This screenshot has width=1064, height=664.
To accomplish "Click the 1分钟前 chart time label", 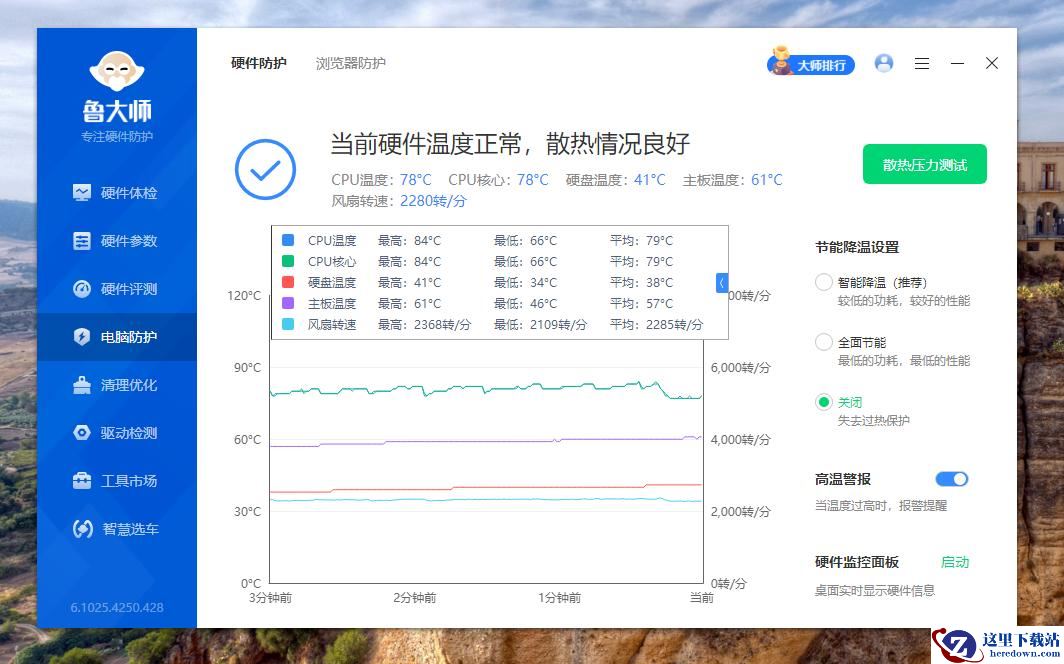I will pyautogui.click(x=560, y=598).
